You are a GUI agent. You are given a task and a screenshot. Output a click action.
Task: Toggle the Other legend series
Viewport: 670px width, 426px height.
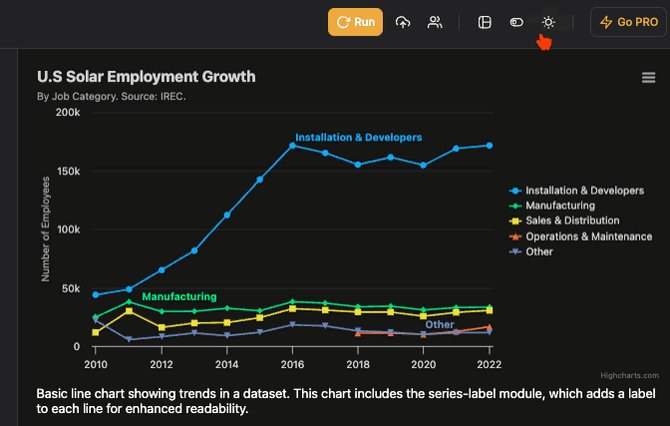point(531,252)
